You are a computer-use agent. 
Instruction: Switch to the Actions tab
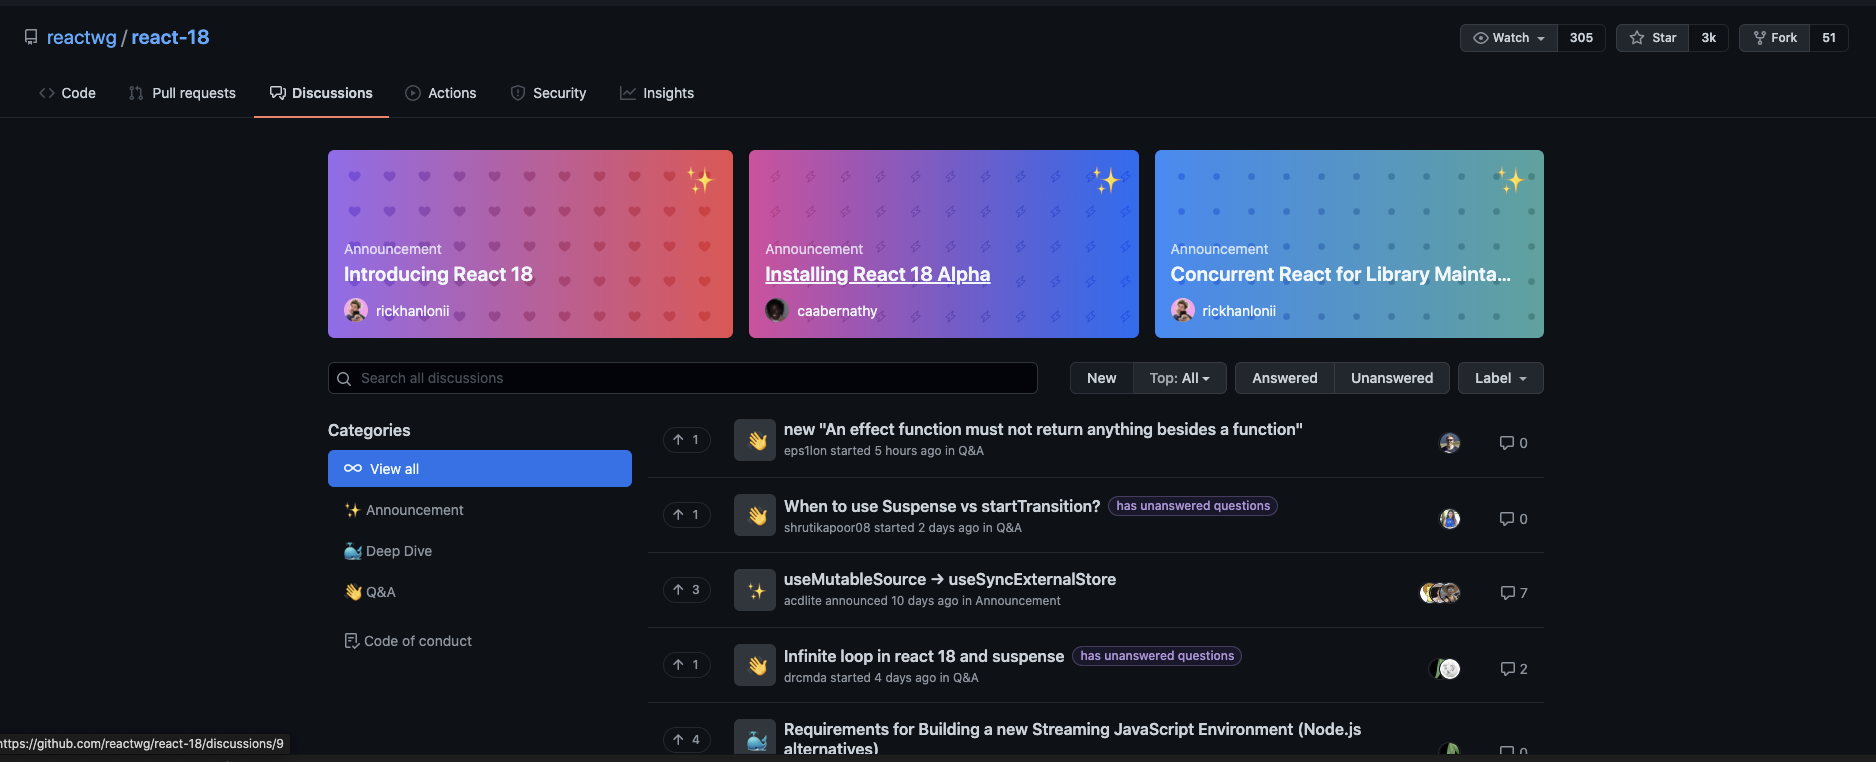click(440, 93)
